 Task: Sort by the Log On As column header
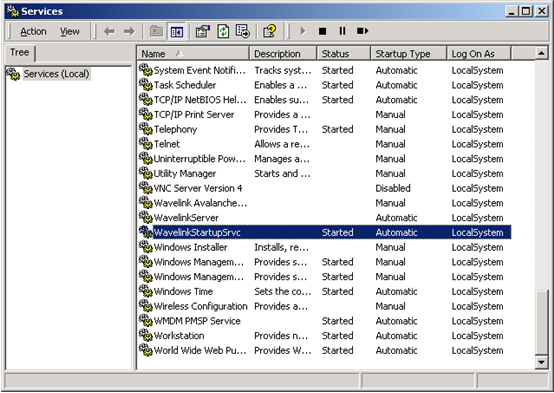[x=479, y=54]
